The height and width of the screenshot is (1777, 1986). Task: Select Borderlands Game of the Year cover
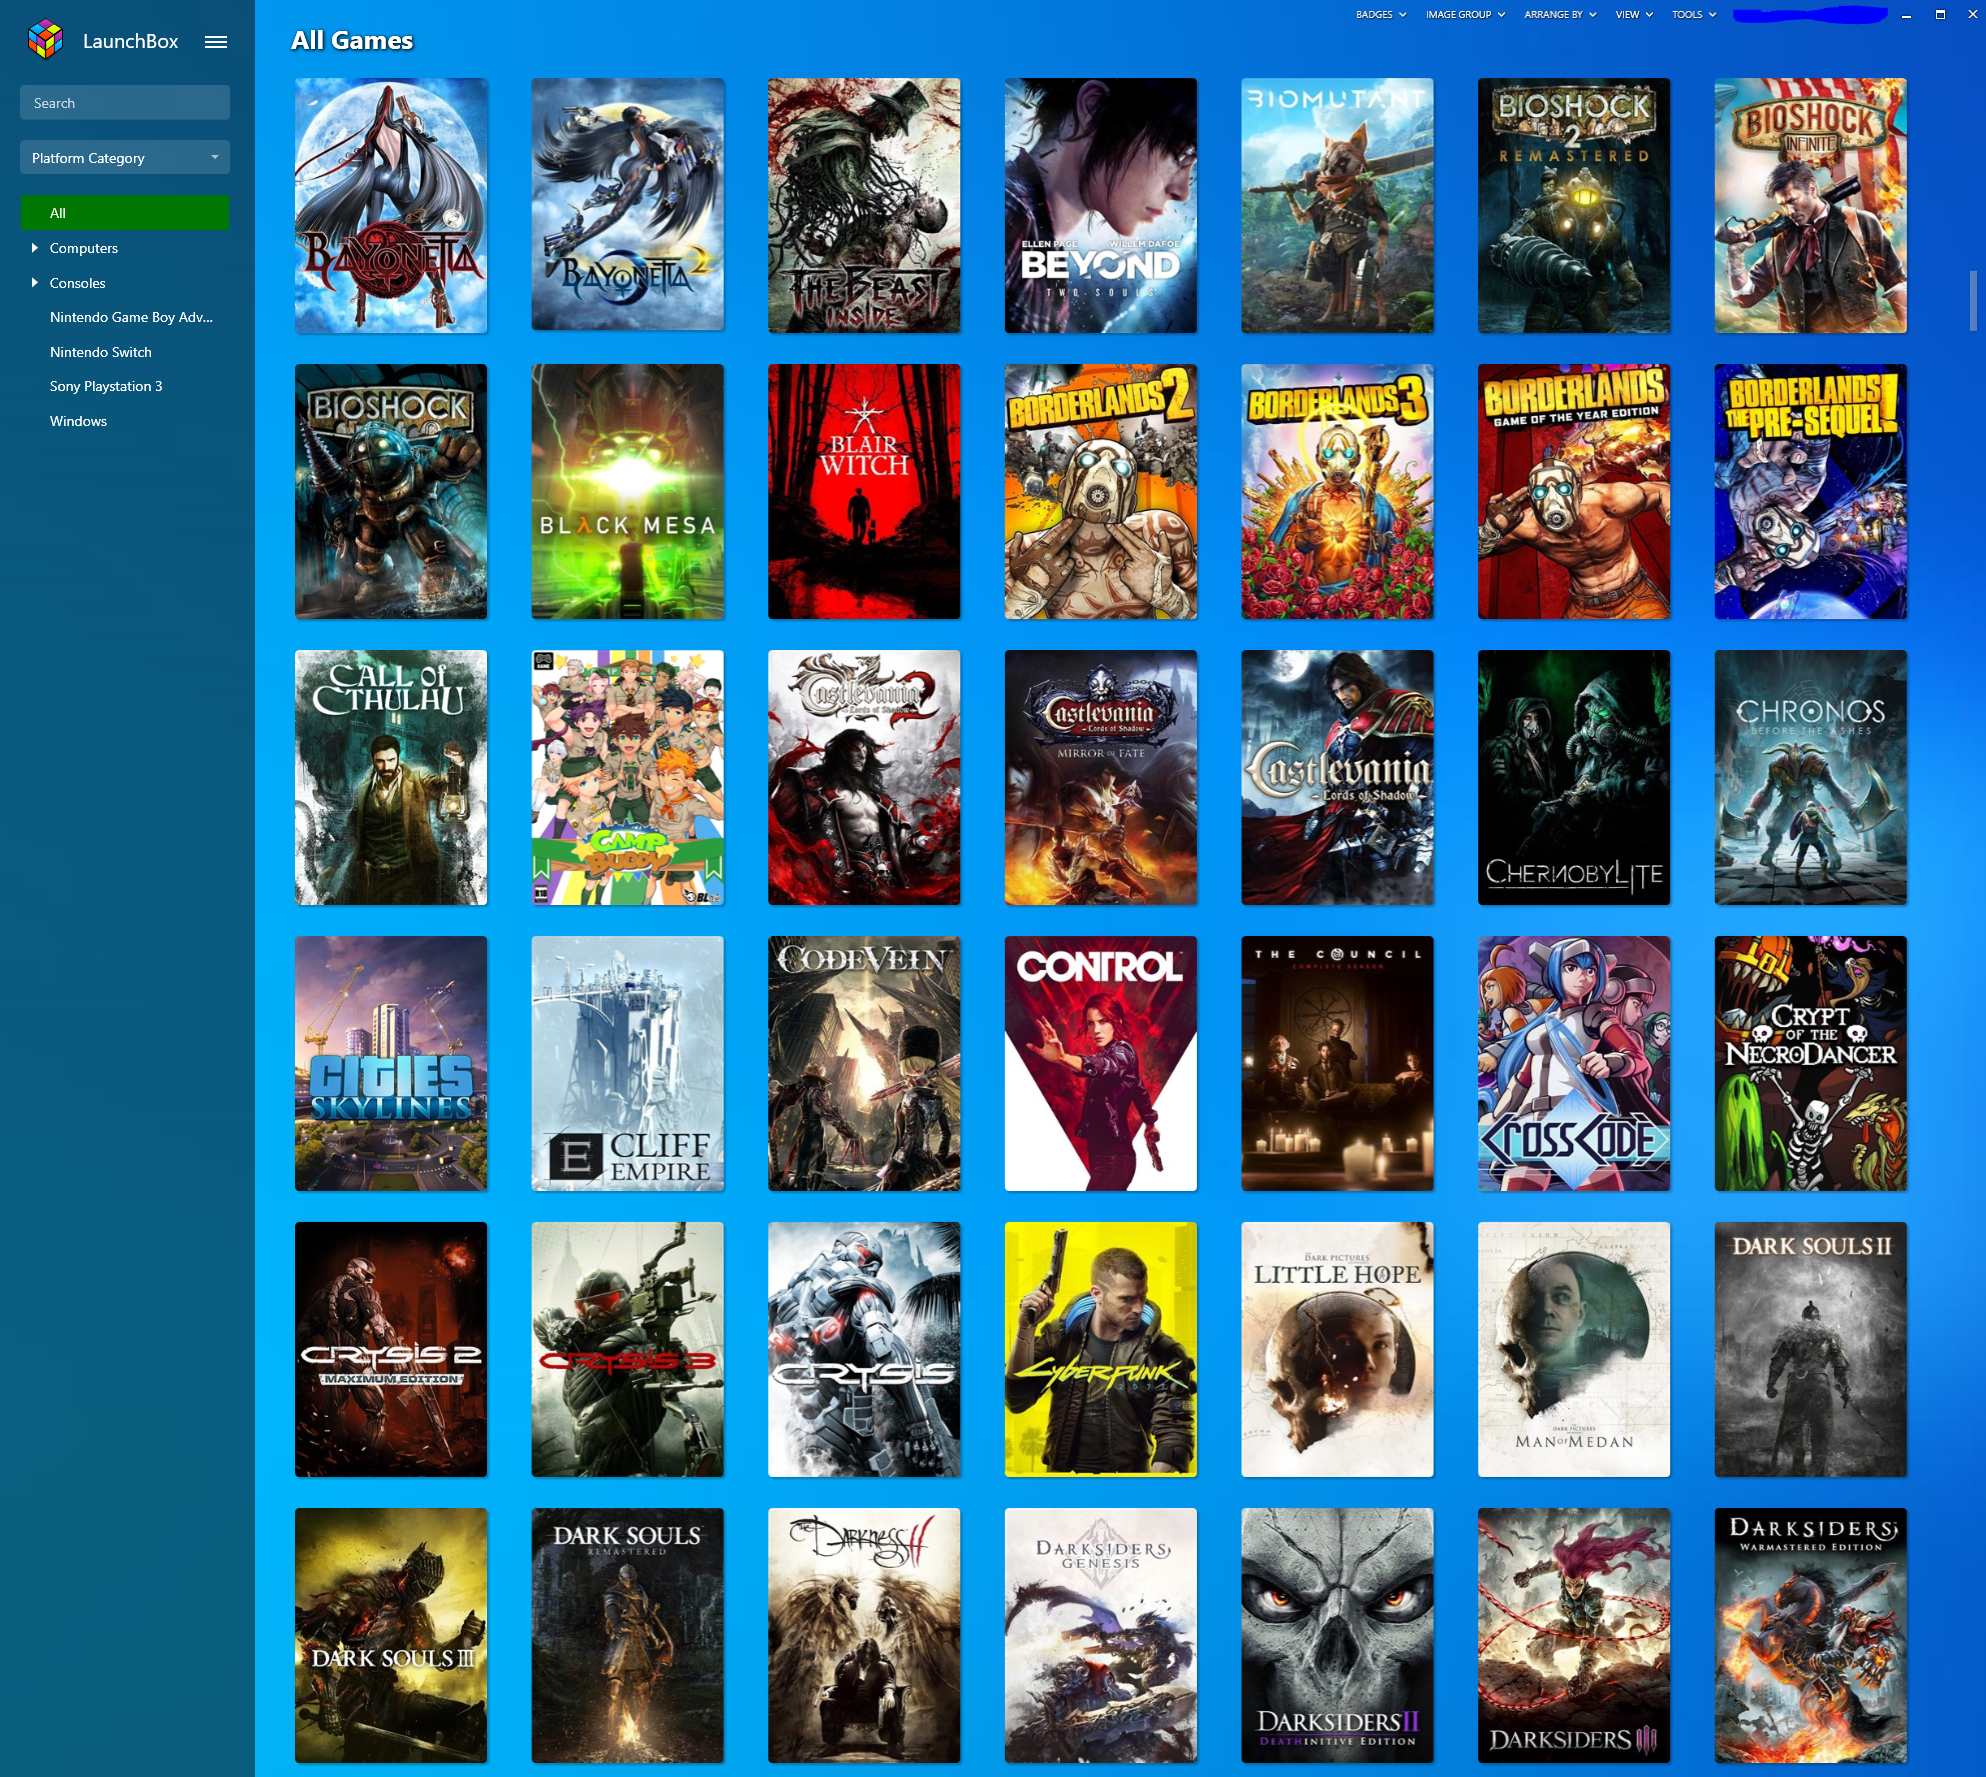pyautogui.click(x=1574, y=492)
